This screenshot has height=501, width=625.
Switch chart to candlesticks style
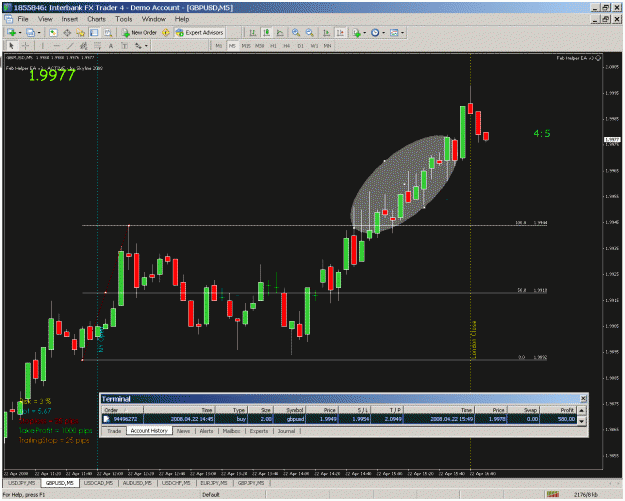[266, 33]
